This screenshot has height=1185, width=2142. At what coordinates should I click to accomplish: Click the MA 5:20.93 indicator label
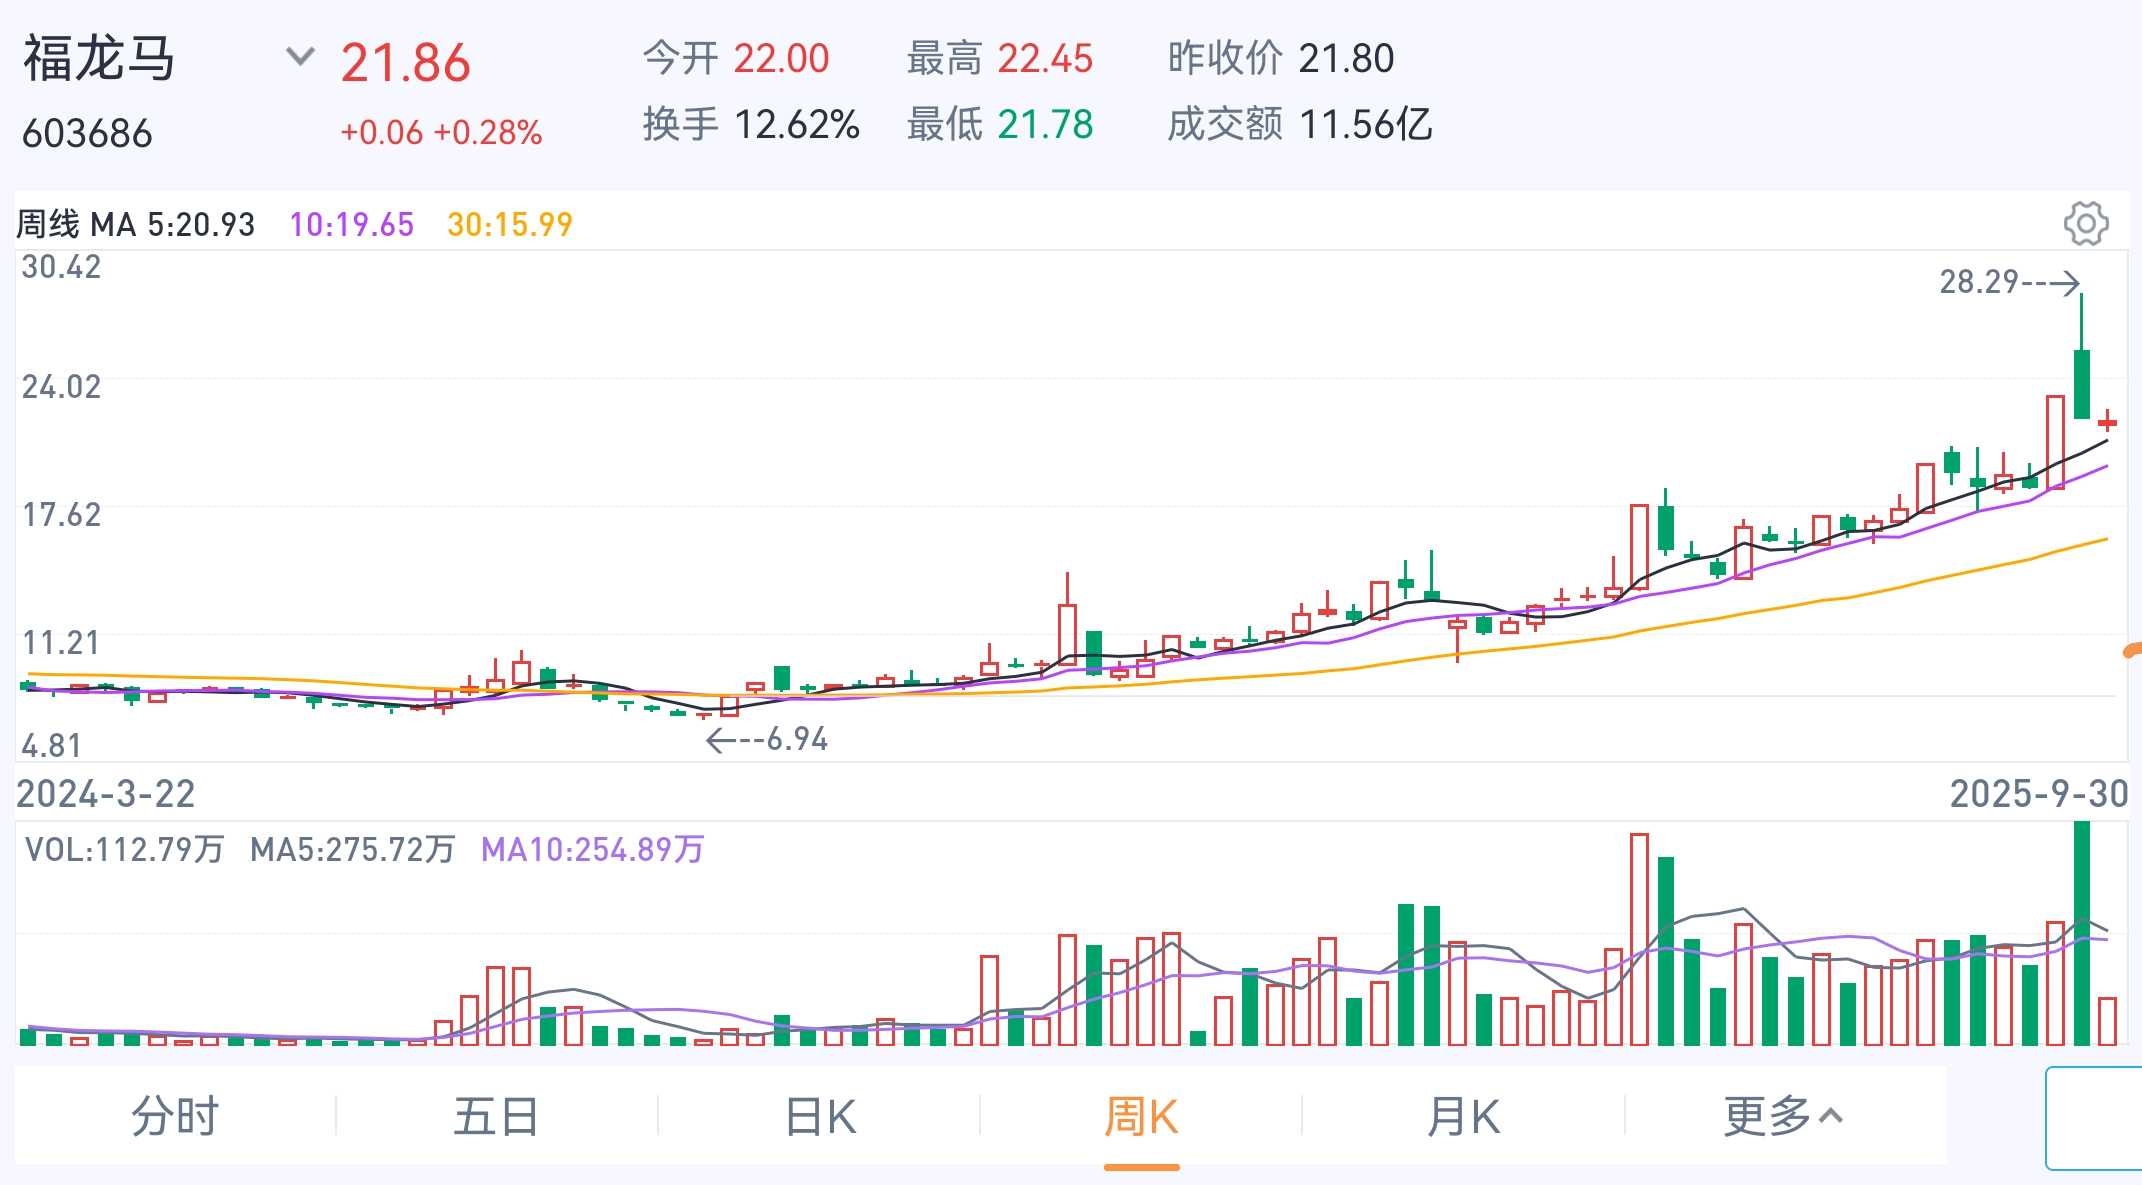point(172,225)
